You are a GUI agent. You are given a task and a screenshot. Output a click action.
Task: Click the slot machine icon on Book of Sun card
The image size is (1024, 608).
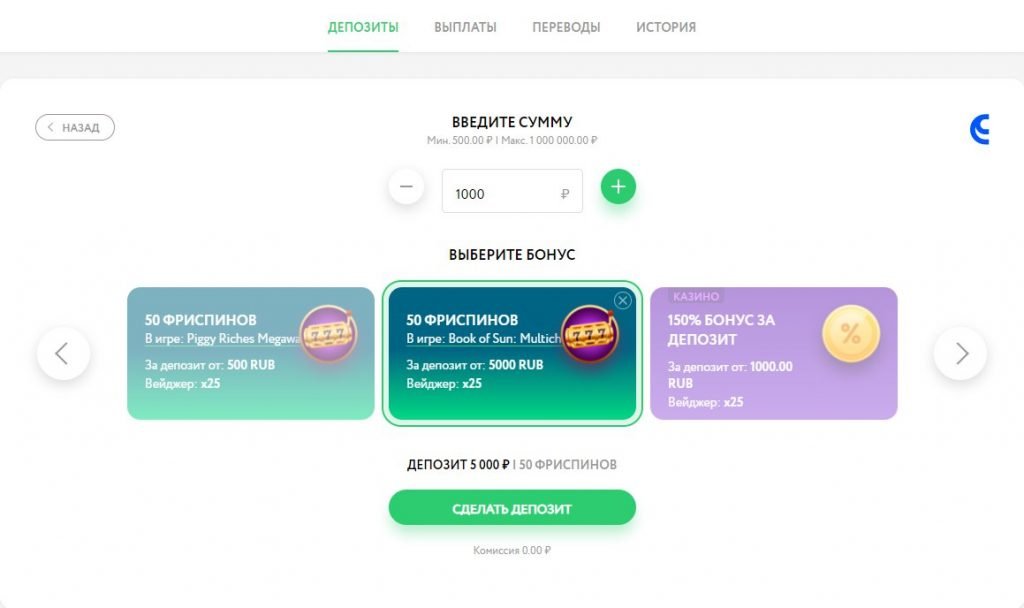[x=590, y=336]
